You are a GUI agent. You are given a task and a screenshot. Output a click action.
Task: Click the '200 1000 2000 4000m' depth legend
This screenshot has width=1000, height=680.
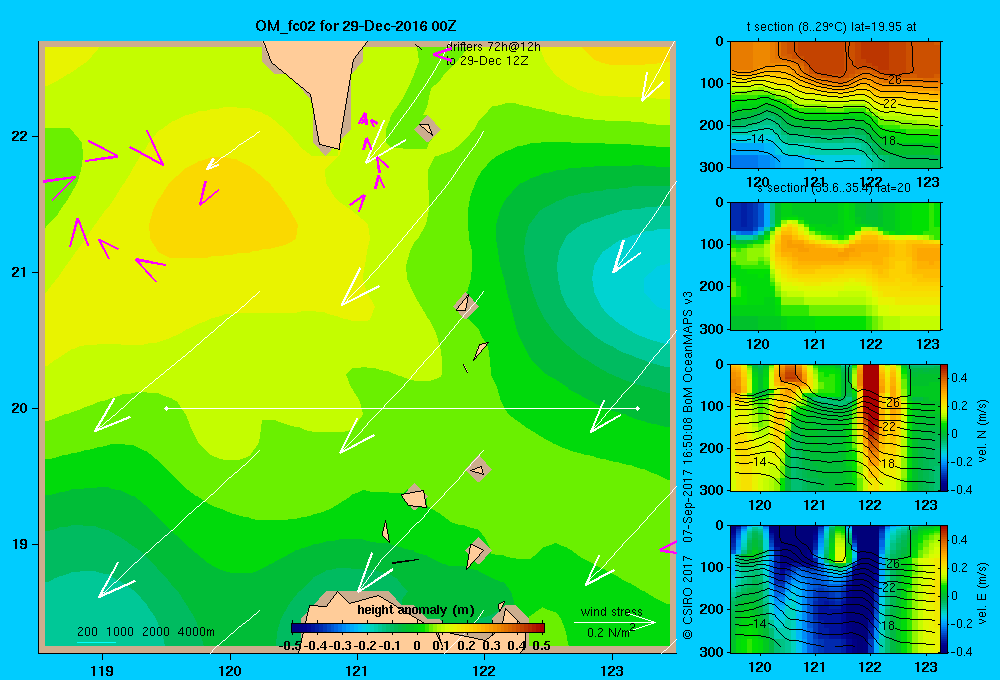point(146,632)
